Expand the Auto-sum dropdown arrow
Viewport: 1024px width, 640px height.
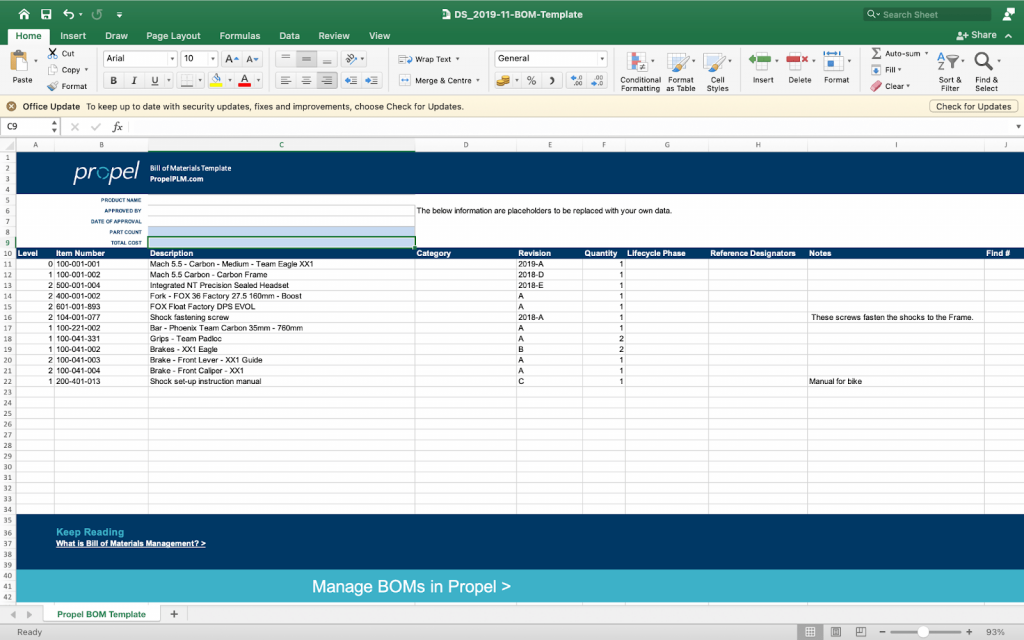(926, 54)
